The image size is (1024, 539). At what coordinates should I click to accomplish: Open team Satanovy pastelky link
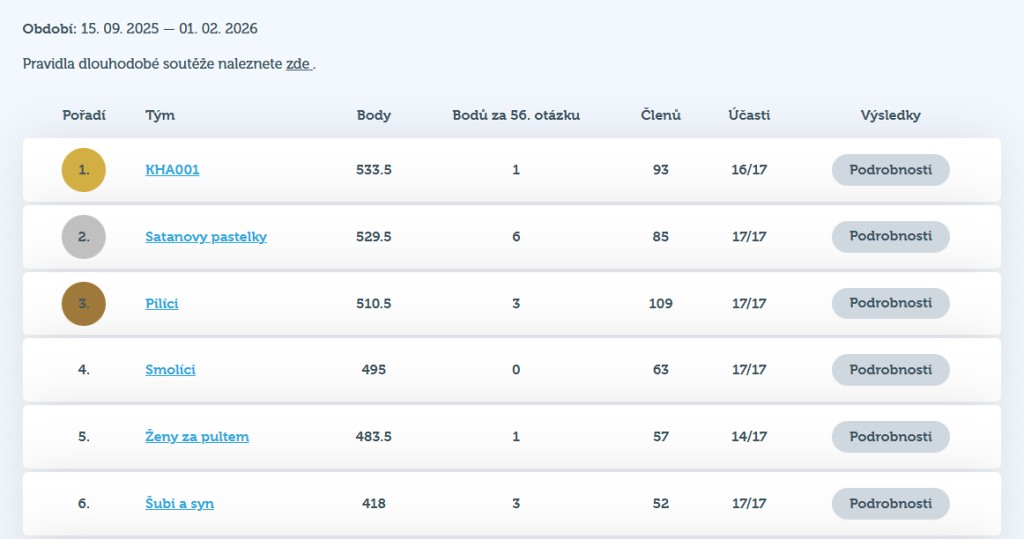point(206,237)
